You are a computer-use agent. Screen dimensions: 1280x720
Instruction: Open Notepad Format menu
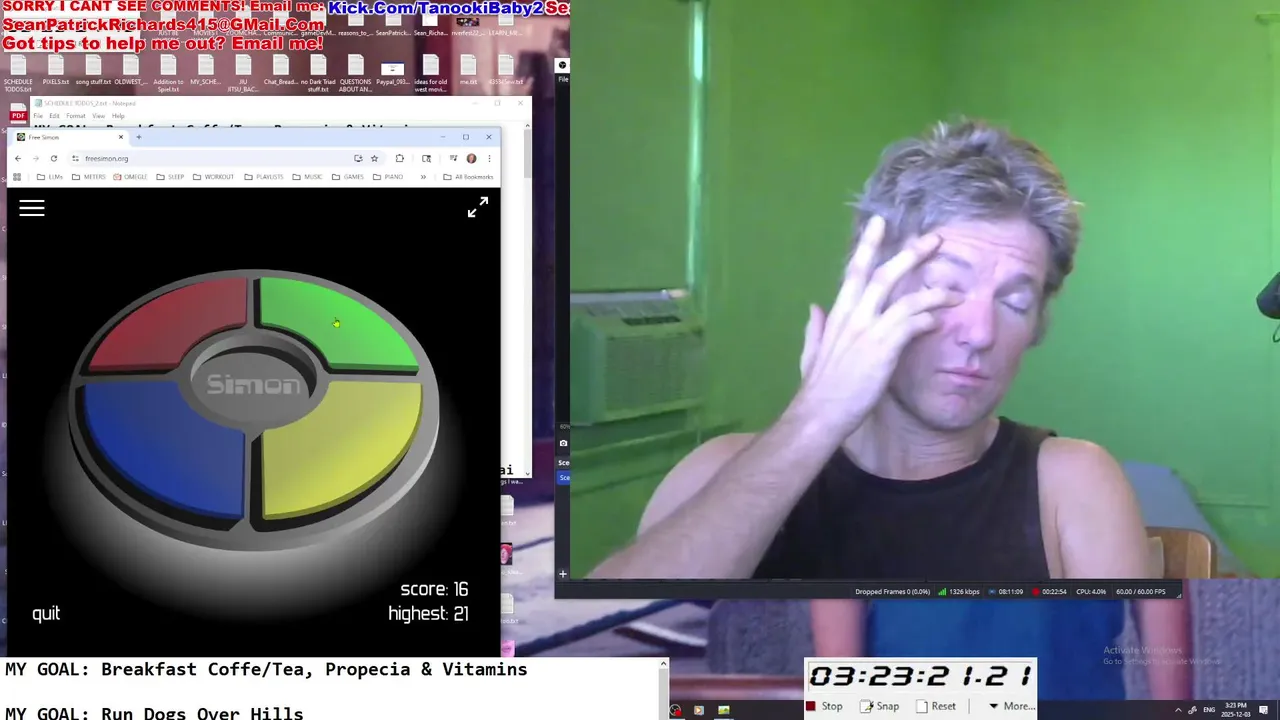pos(76,116)
